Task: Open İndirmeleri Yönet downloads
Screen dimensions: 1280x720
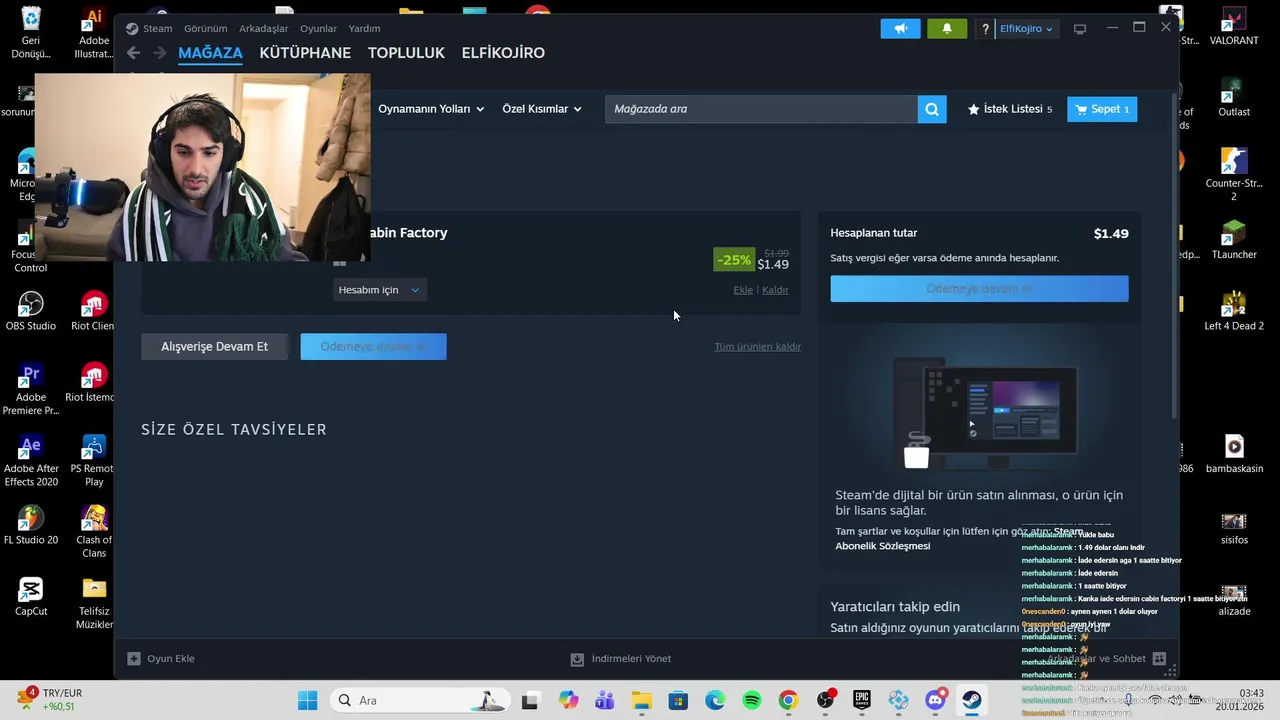Action: pos(621,659)
